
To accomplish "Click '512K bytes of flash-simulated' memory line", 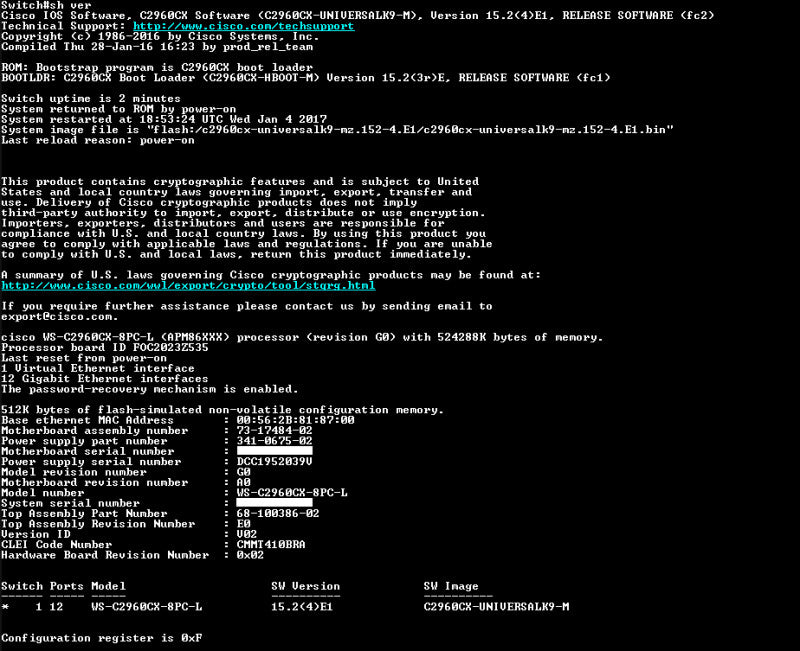I will pos(222,410).
